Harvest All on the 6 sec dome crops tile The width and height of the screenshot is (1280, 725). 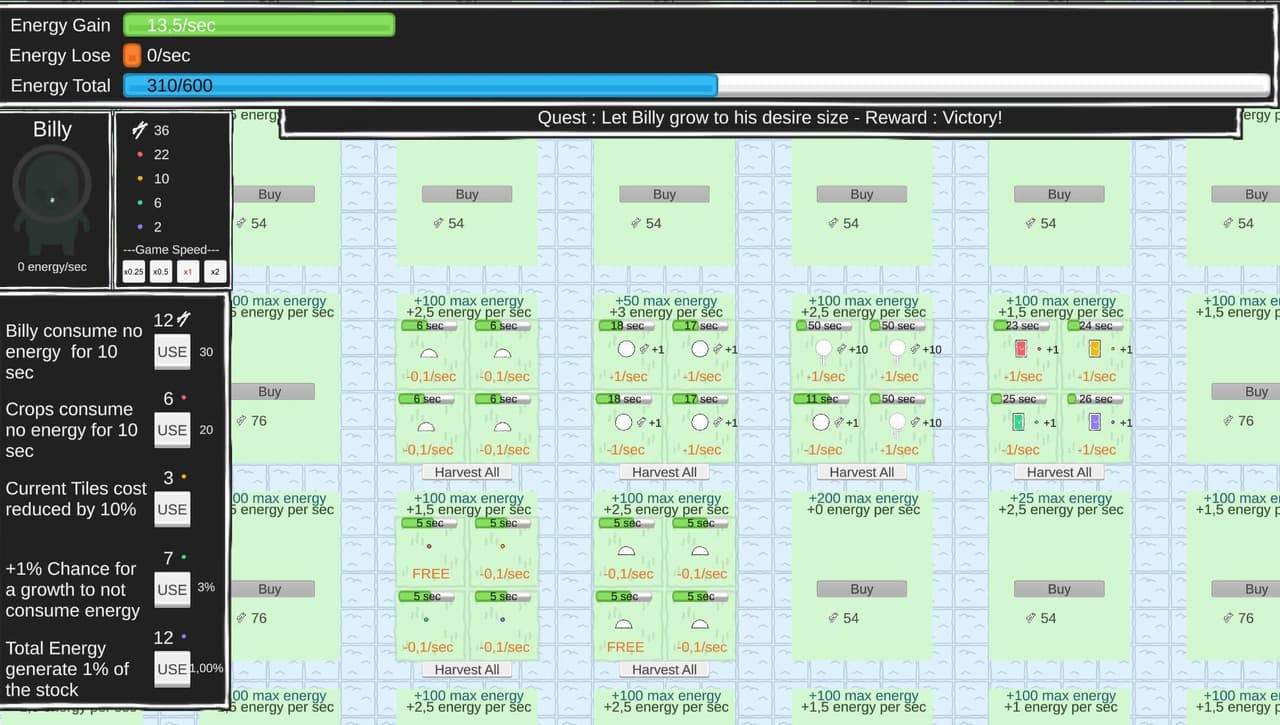pos(467,472)
